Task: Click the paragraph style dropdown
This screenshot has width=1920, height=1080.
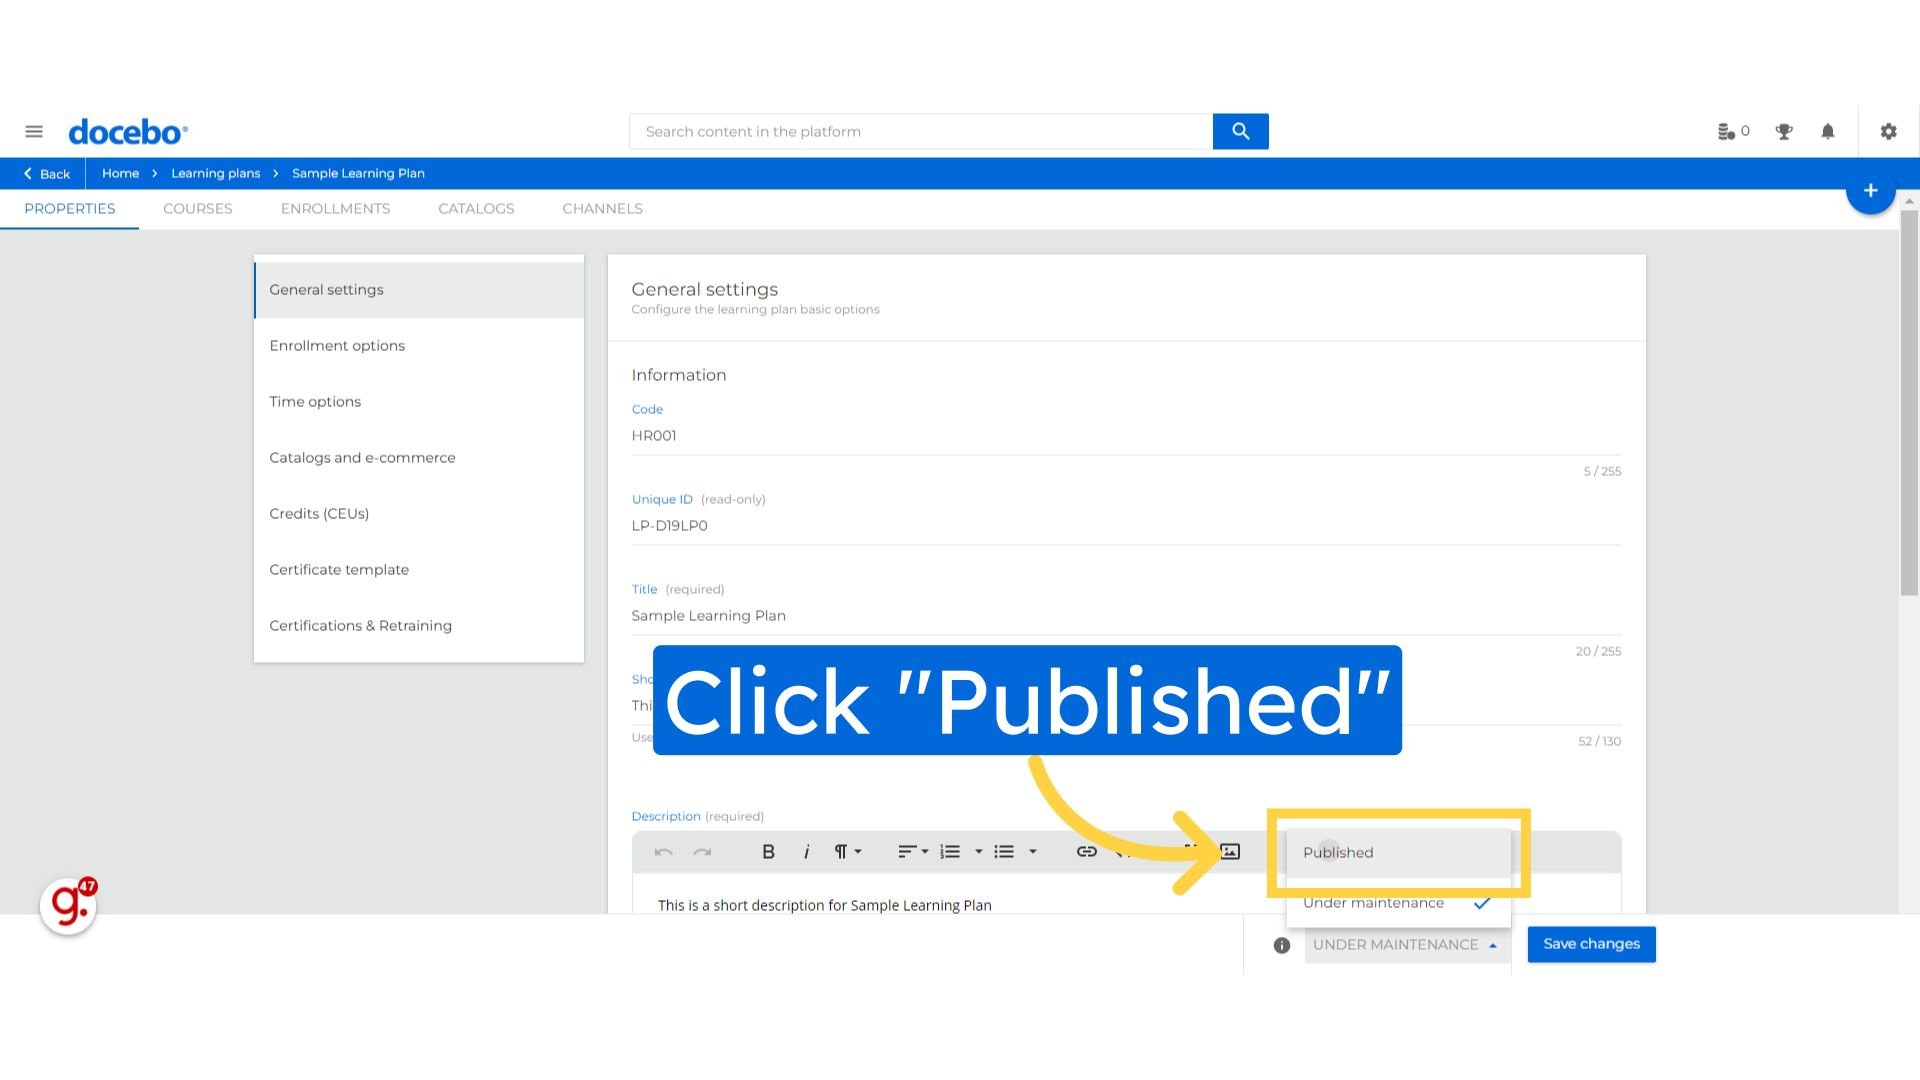Action: 847,851
